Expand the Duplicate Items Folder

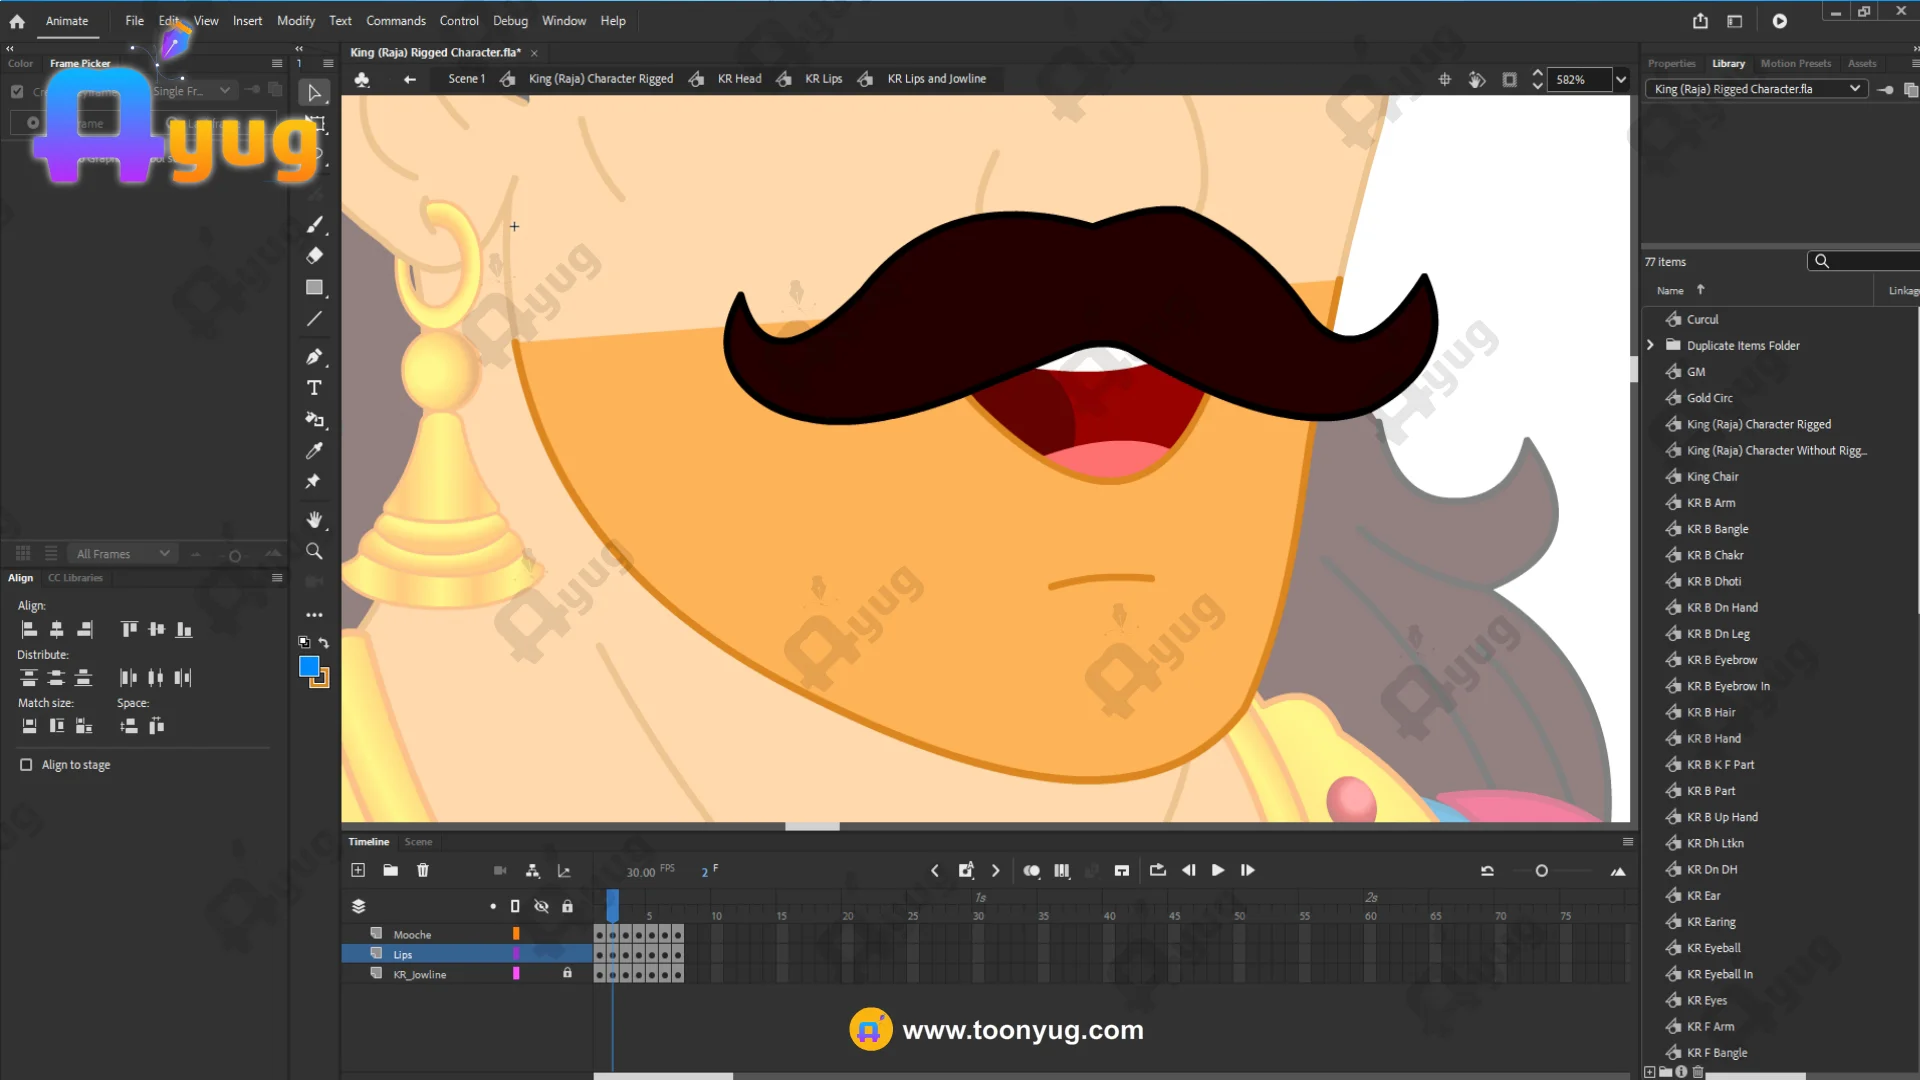[1651, 345]
